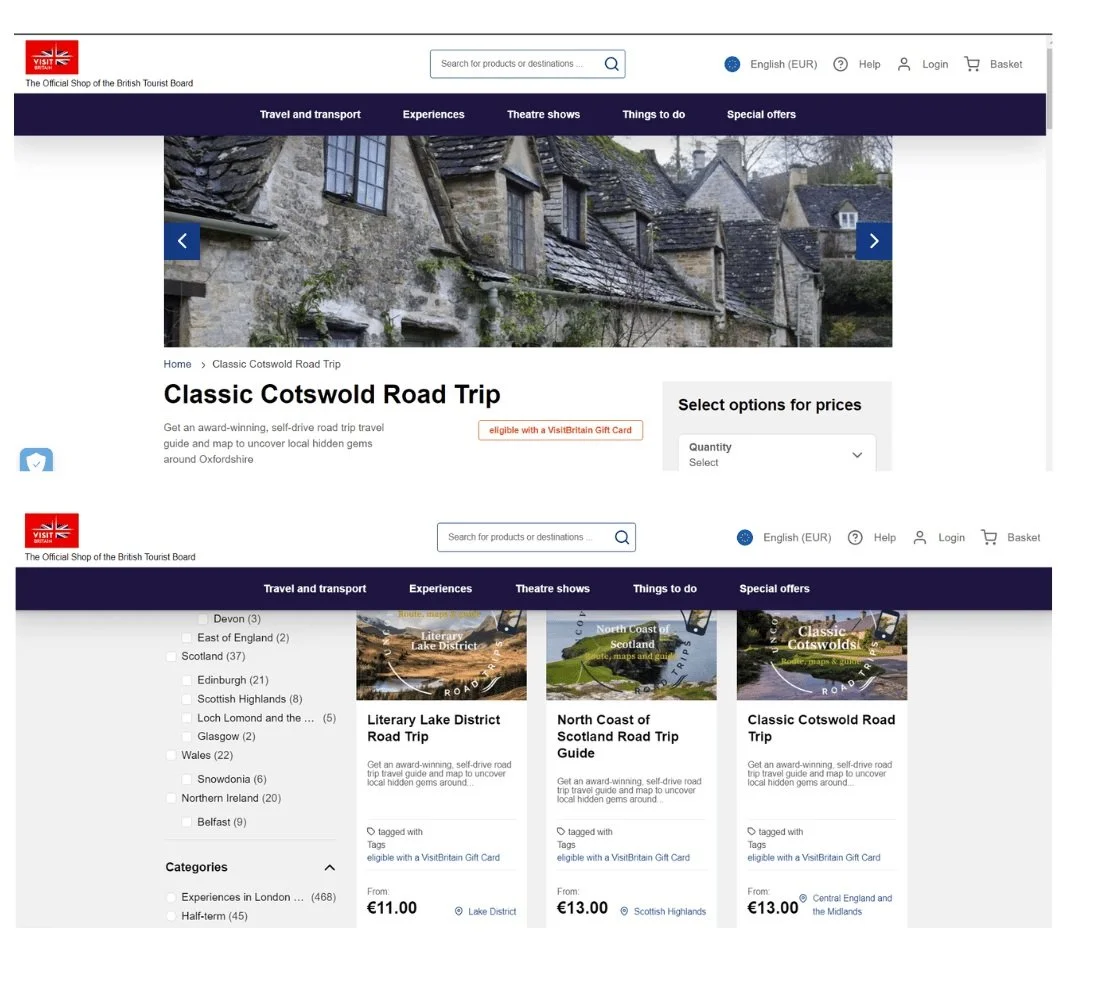Tick the Half-term (45) checkbox

point(171,916)
